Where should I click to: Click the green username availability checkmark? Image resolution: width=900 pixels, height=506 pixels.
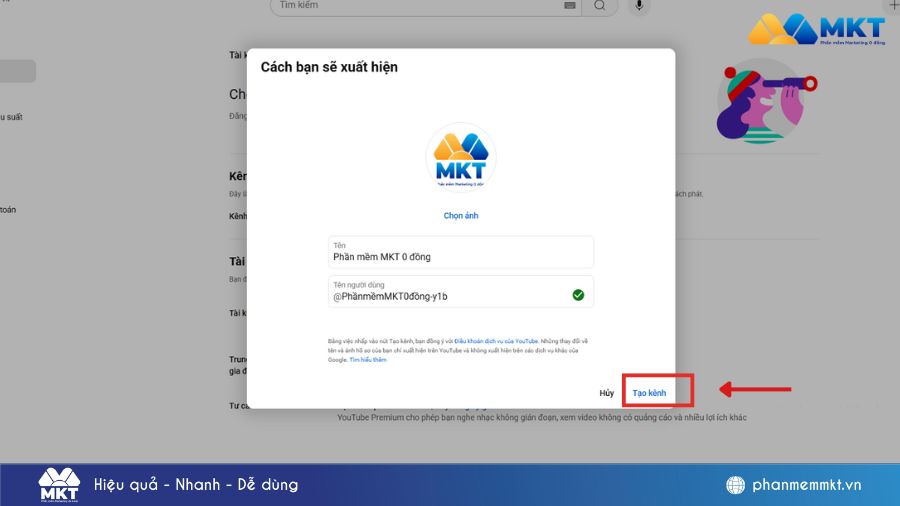(578, 295)
